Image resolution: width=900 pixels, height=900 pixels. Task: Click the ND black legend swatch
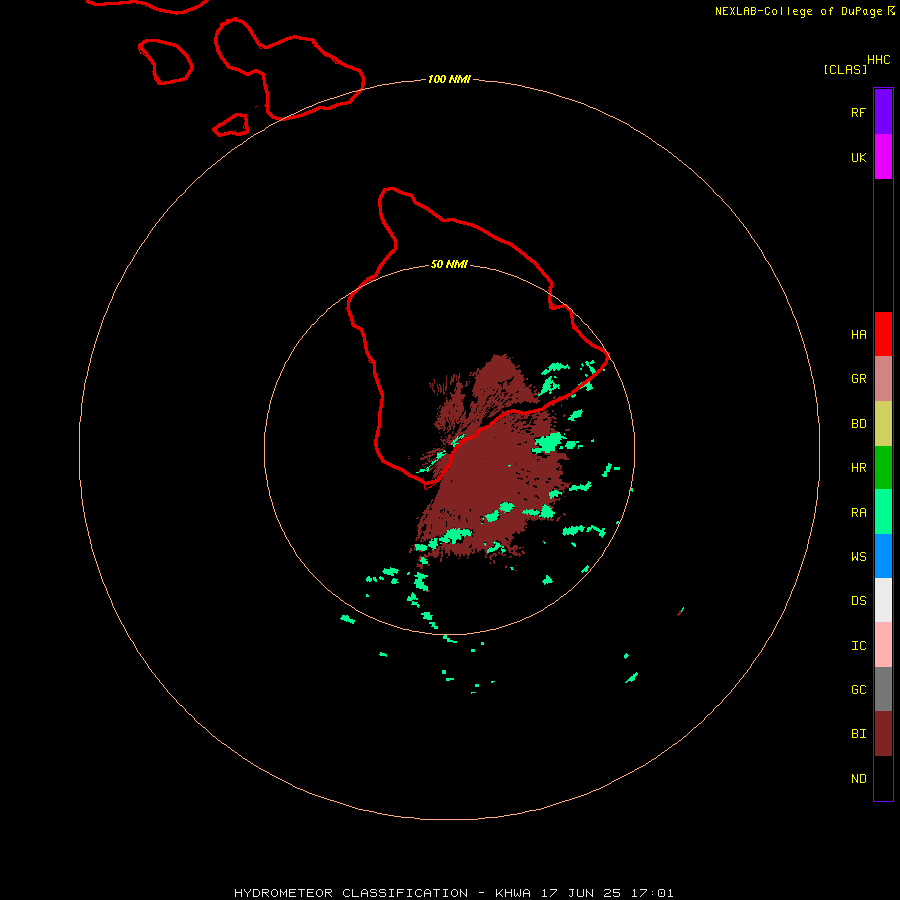pyautogui.click(x=883, y=778)
